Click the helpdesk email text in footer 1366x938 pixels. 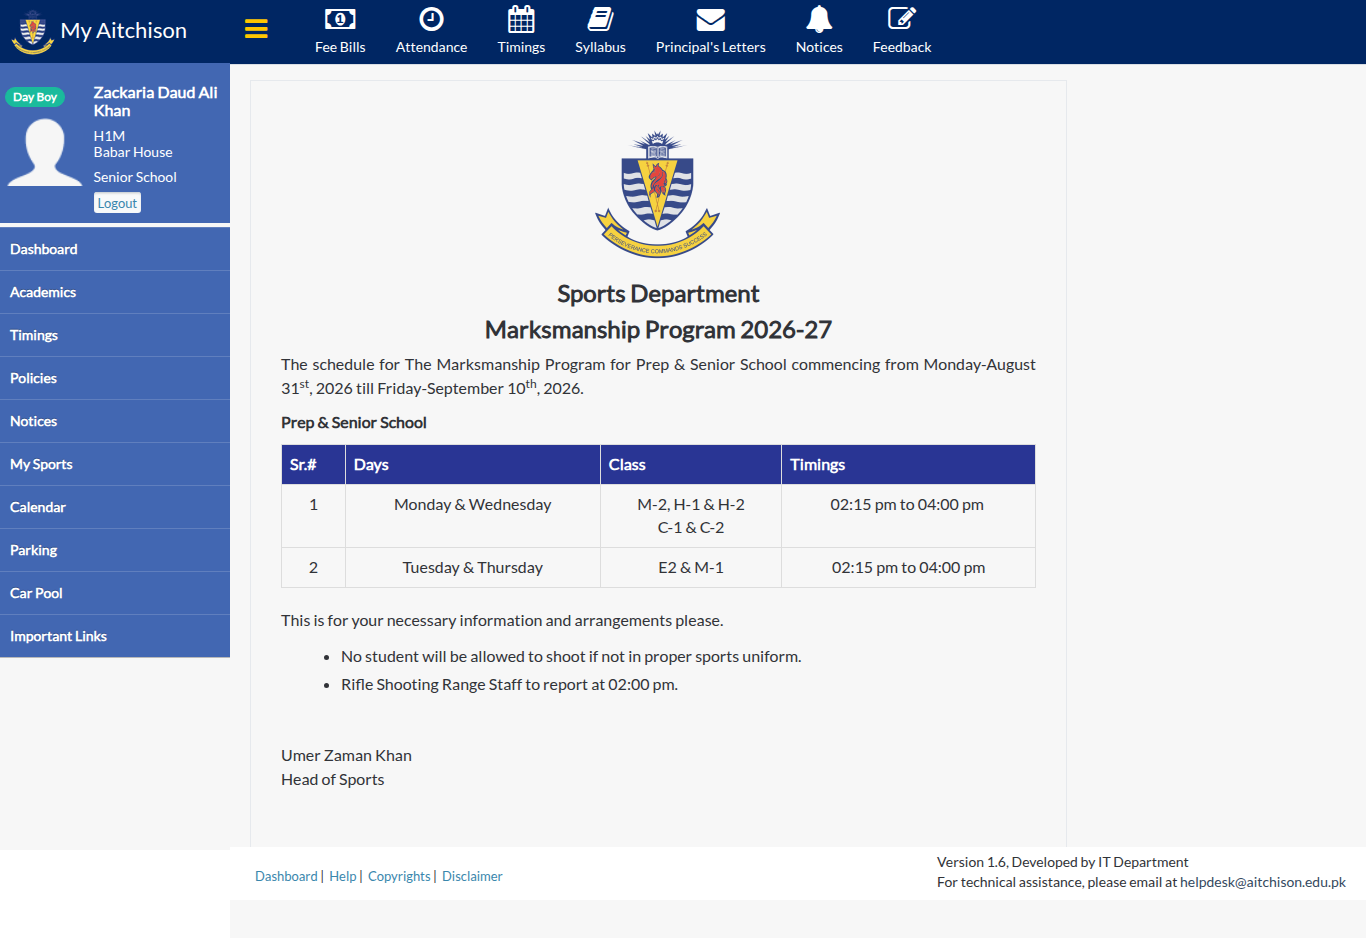point(1263,882)
